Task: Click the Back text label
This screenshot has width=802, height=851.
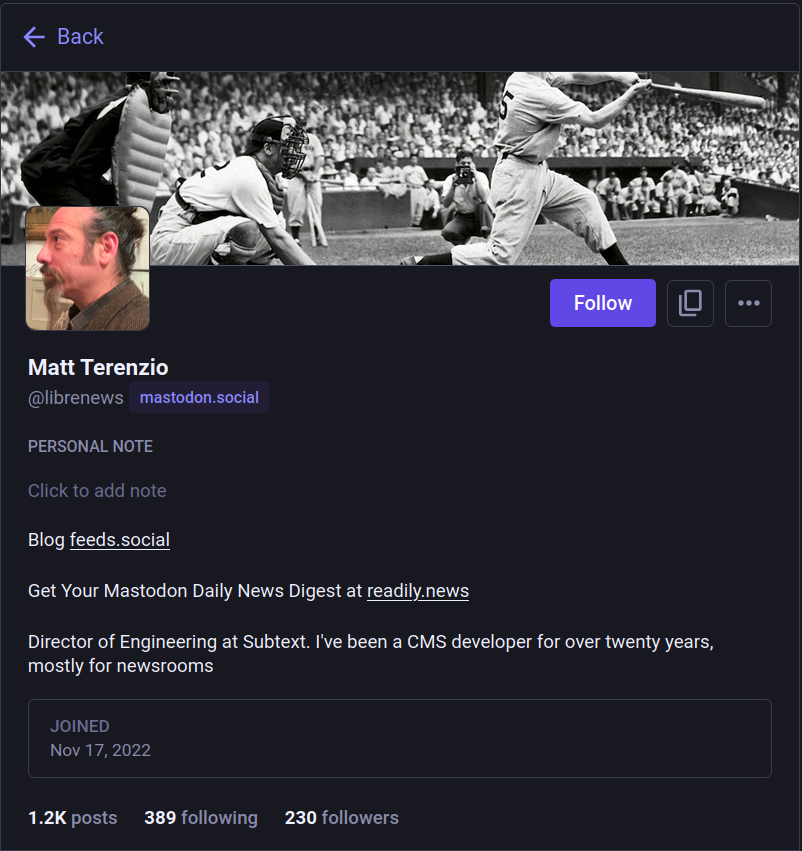Action: 80,37
